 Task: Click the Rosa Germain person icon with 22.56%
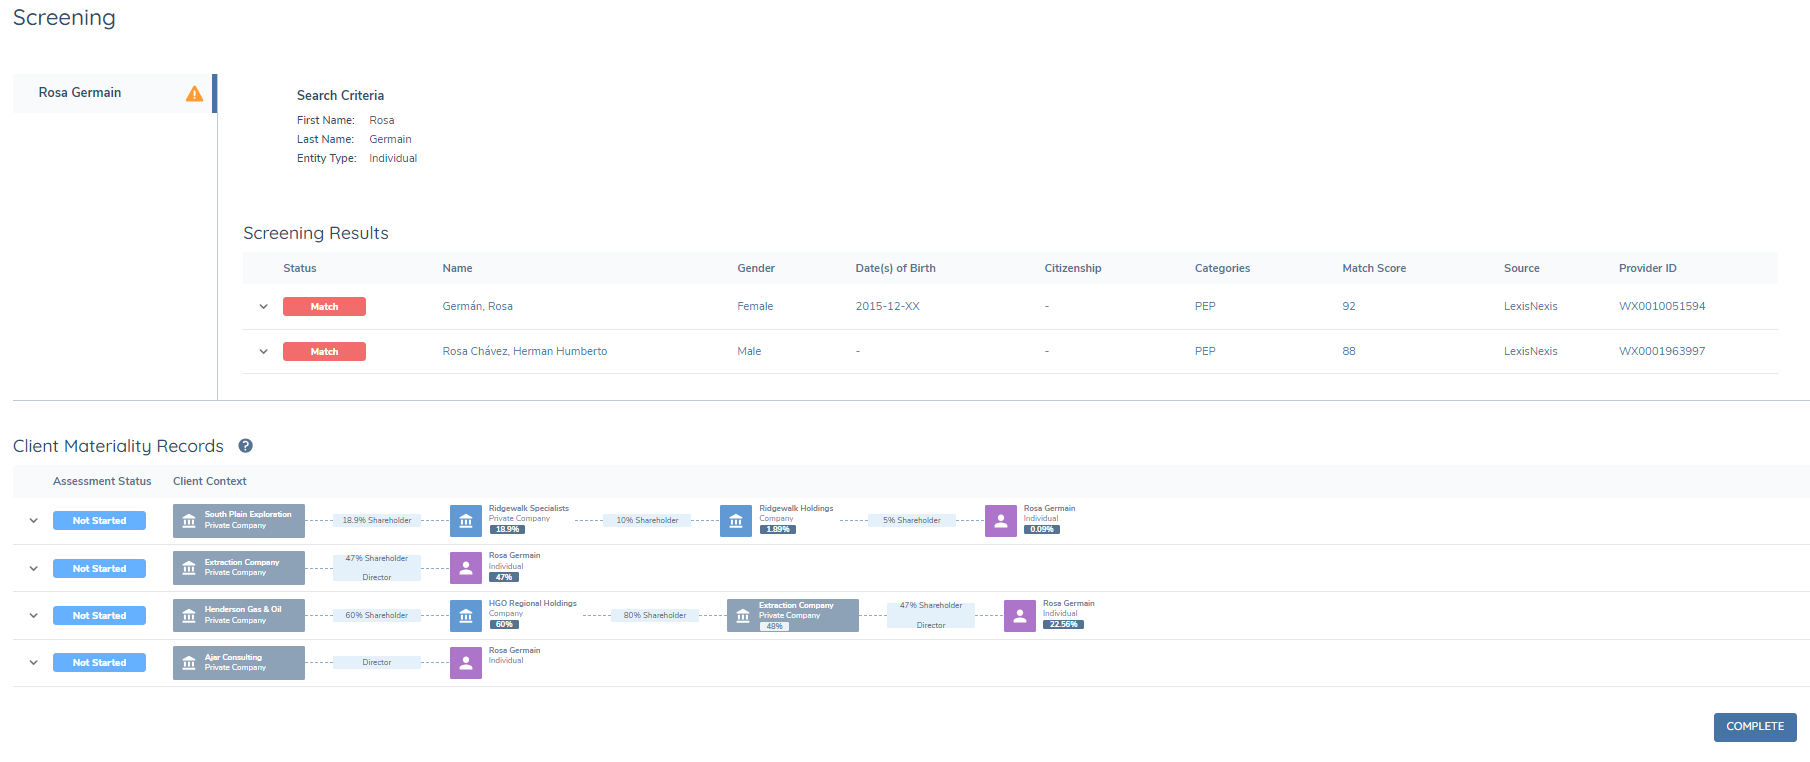[x=1020, y=616]
